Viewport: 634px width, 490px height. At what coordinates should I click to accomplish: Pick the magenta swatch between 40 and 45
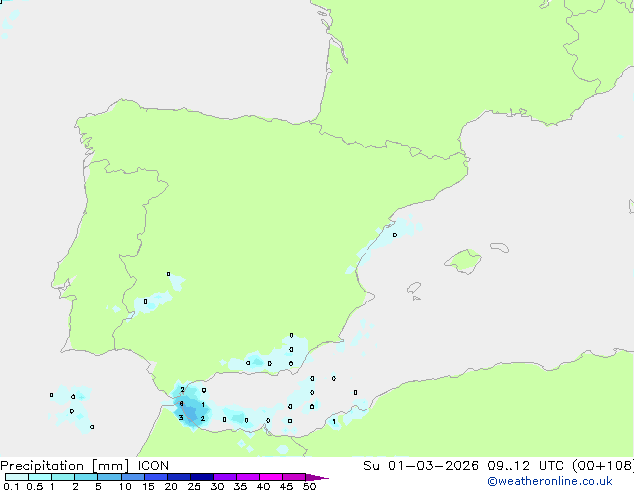click(x=271, y=477)
